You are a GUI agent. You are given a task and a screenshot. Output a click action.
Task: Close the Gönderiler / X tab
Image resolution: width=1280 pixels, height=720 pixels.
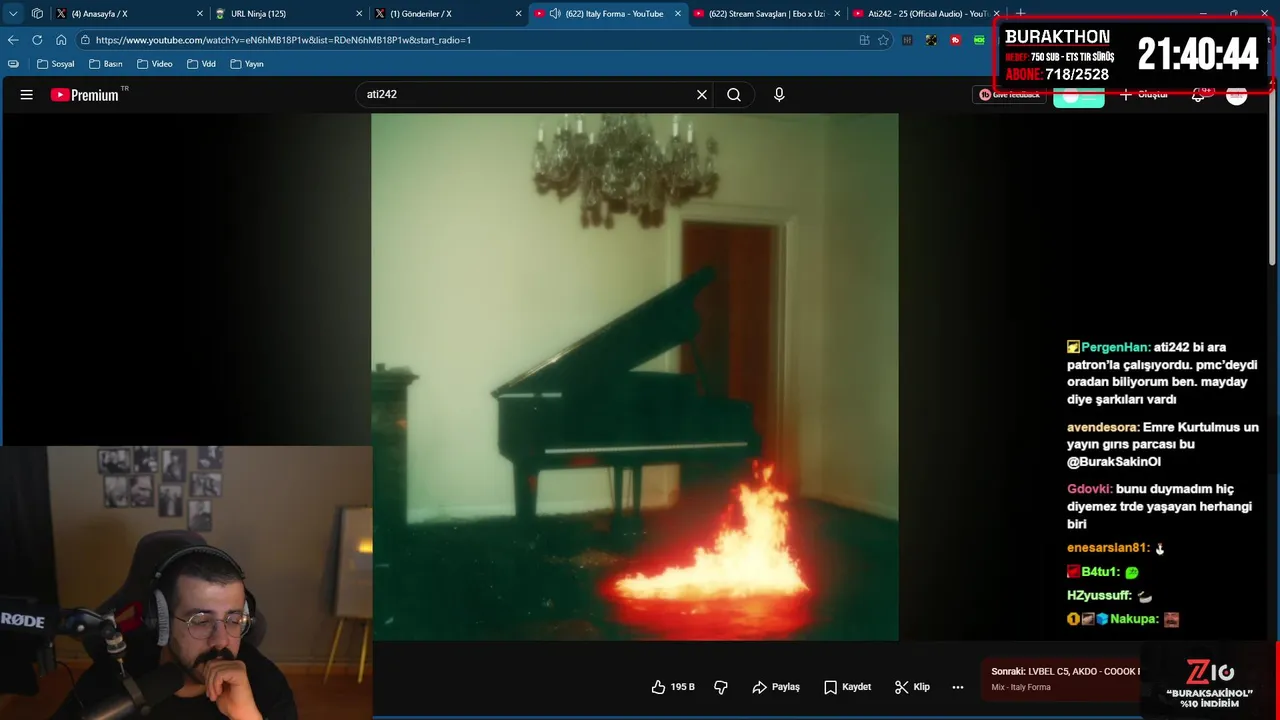point(518,14)
